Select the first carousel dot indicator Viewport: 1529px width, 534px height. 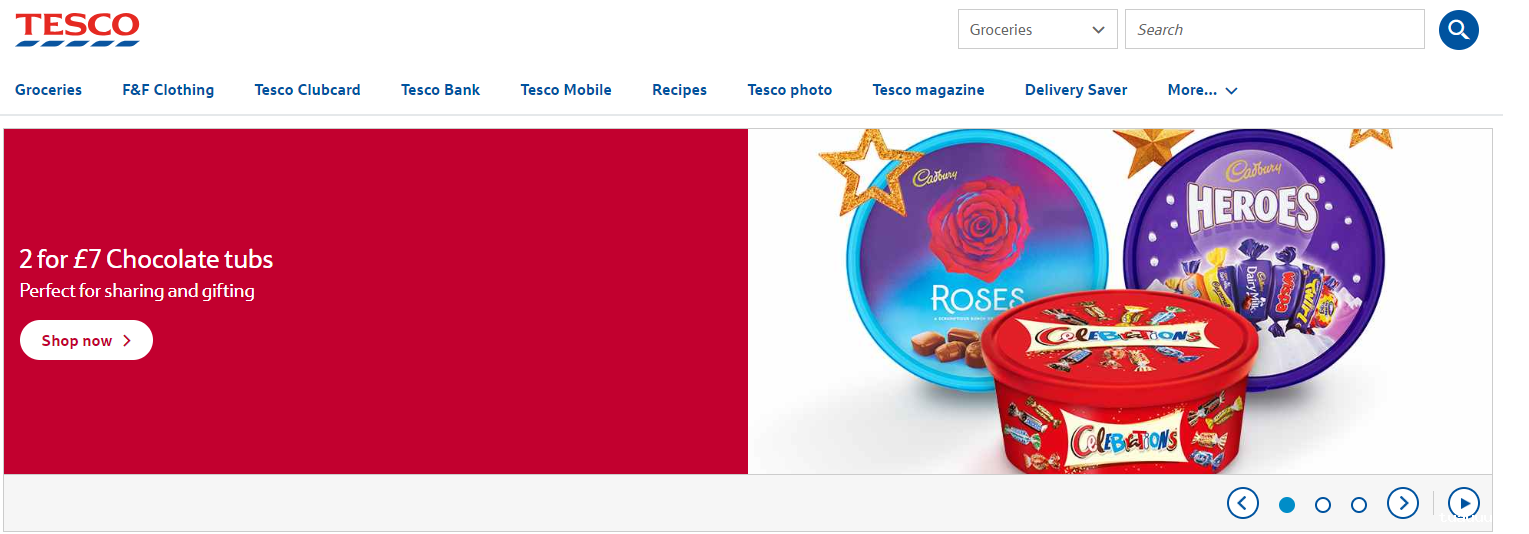pos(1287,505)
